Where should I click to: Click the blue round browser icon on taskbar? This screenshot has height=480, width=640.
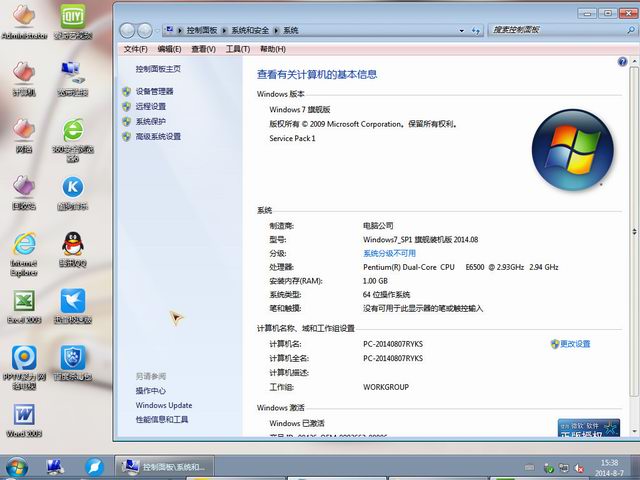(x=94, y=467)
